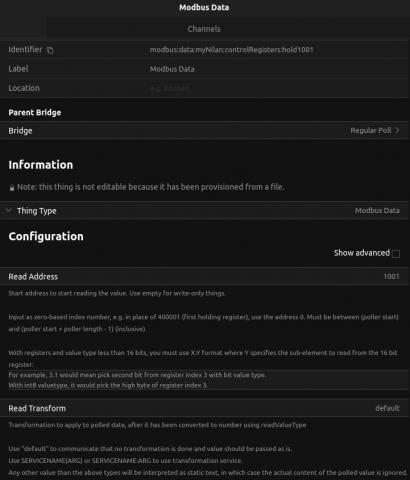Image resolution: width=410 pixels, height=480 pixels.
Task: Click the Read Address field label
Action: pyautogui.click(x=33, y=277)
